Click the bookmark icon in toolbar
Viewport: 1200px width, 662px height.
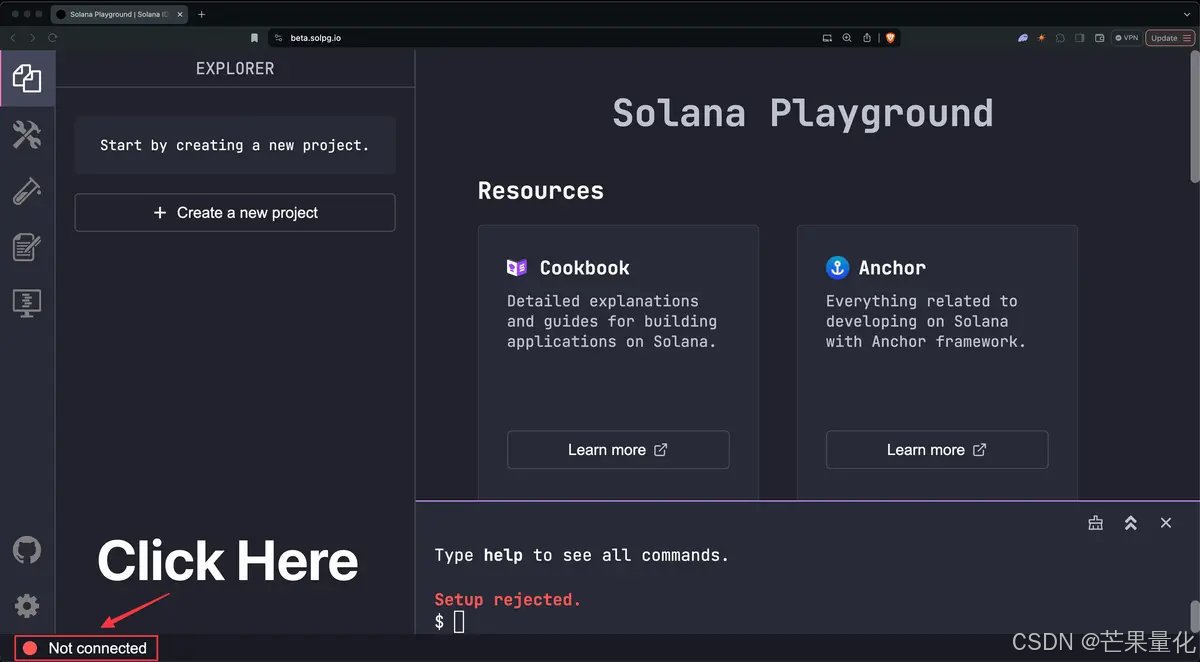[x=254, y=38]
